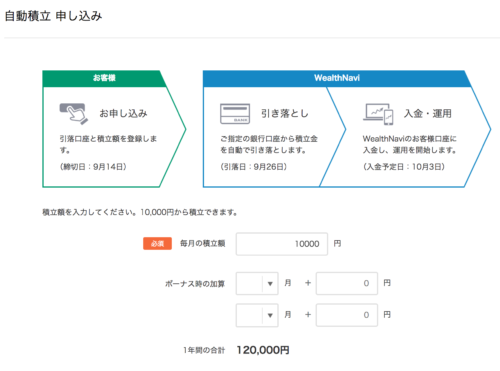This screenshot has height=371, width=500.
Task: Click the second bonus amount input field
Action: click(x=347, y=315)
